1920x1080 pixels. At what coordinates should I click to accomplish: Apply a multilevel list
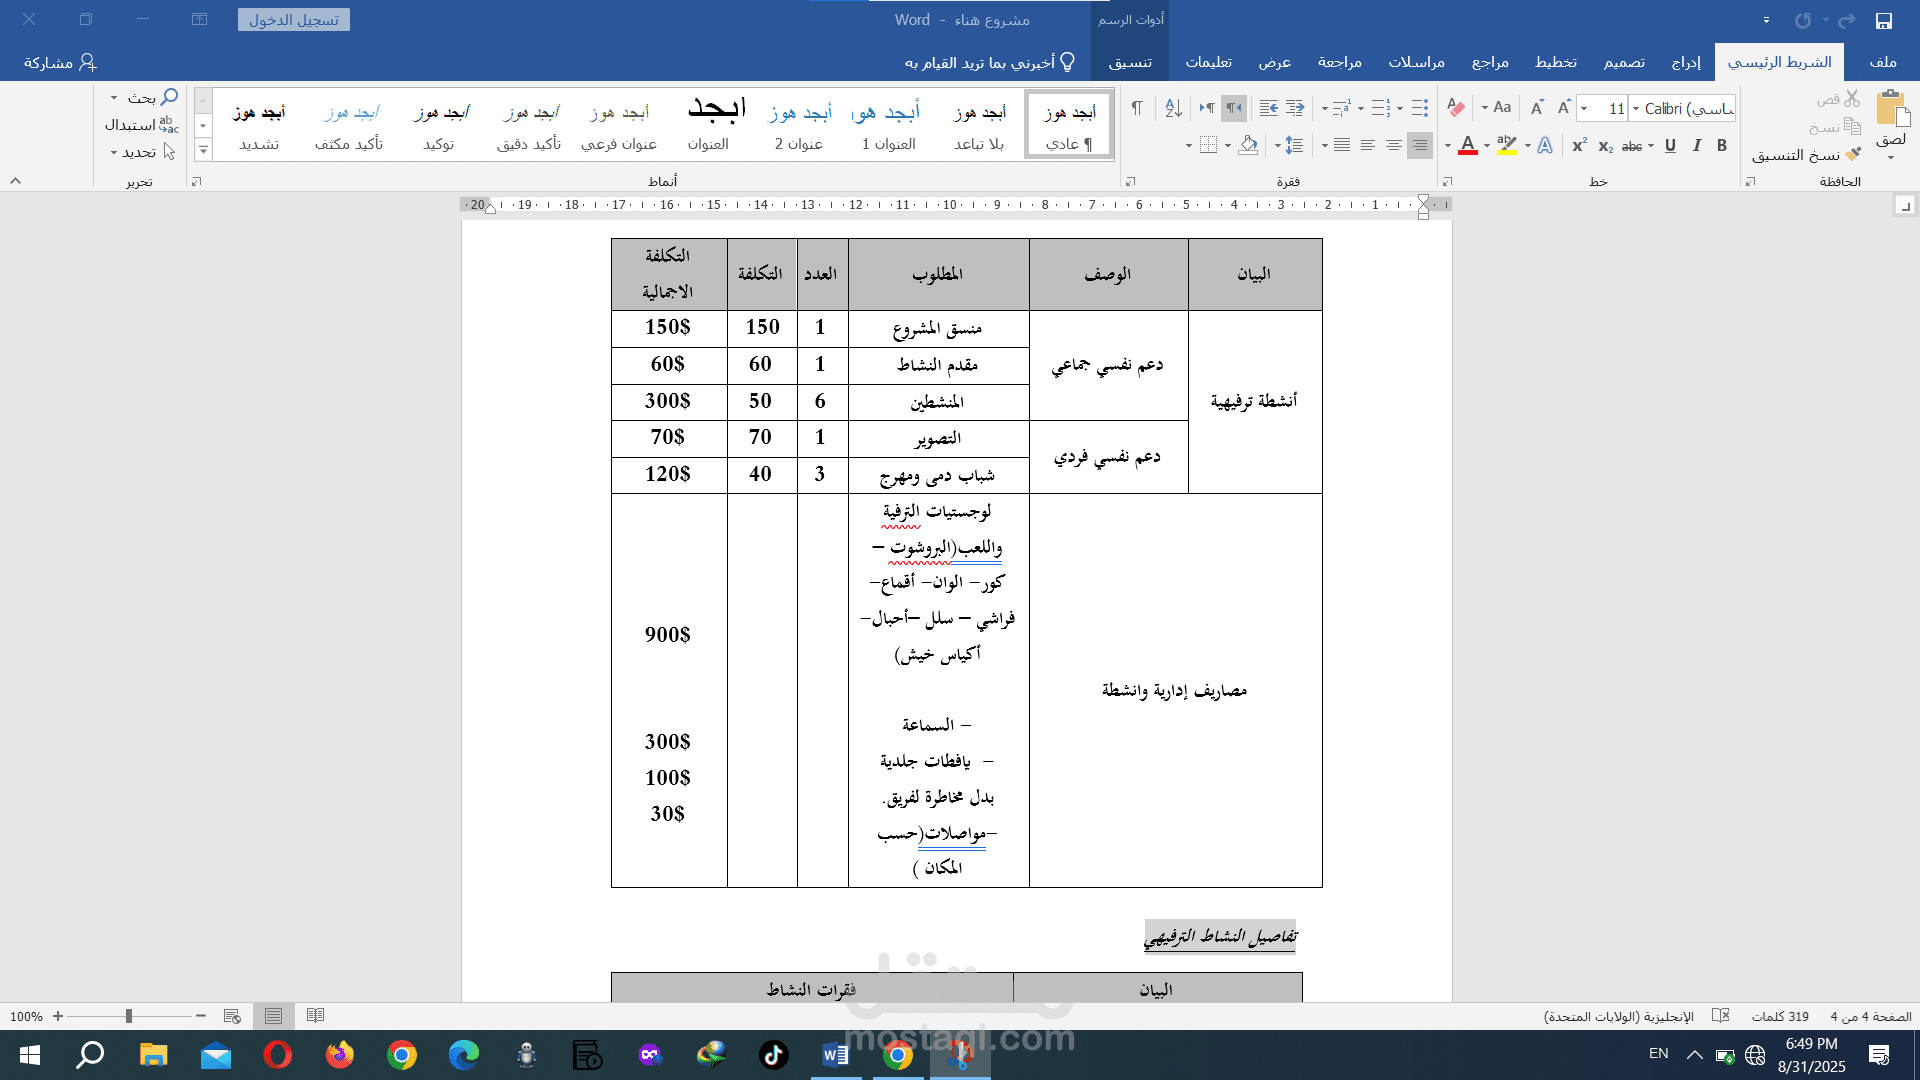point(1342,108)
